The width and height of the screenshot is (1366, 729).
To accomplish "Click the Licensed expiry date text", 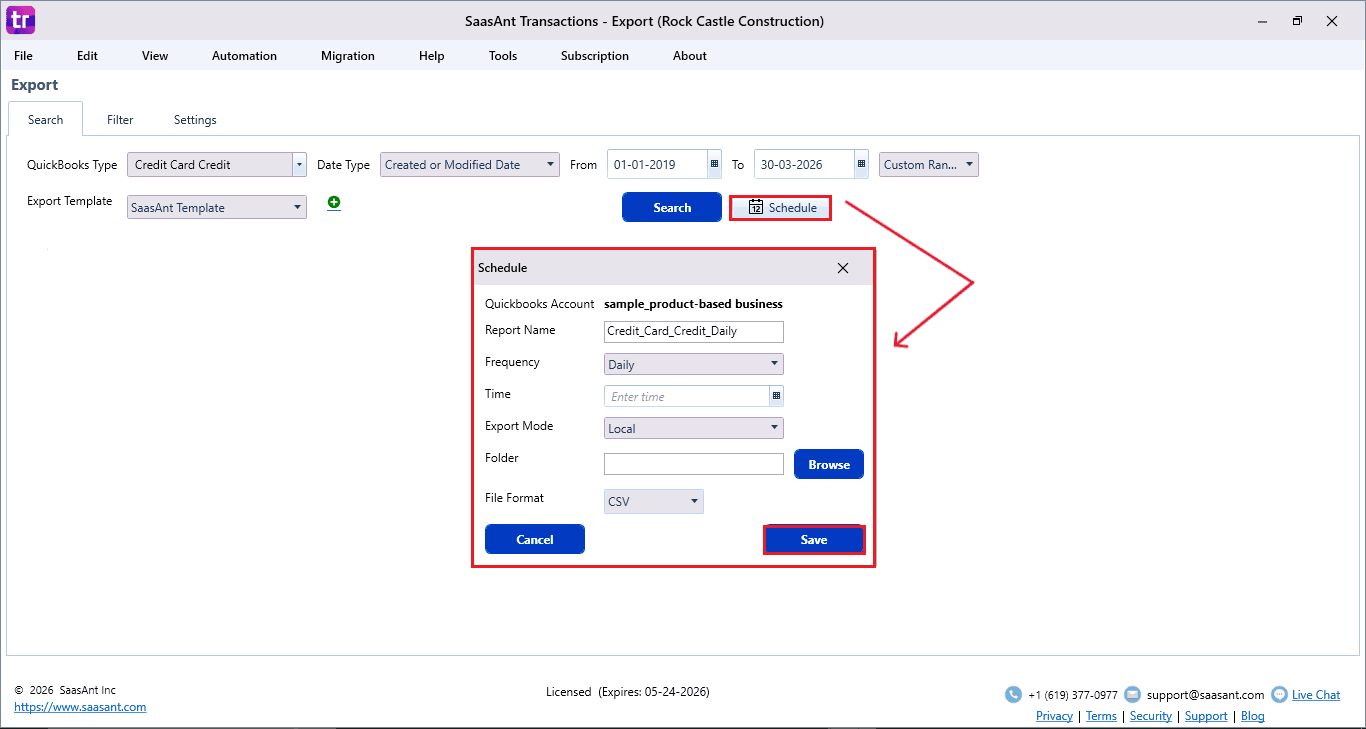I will click(628, 692).
